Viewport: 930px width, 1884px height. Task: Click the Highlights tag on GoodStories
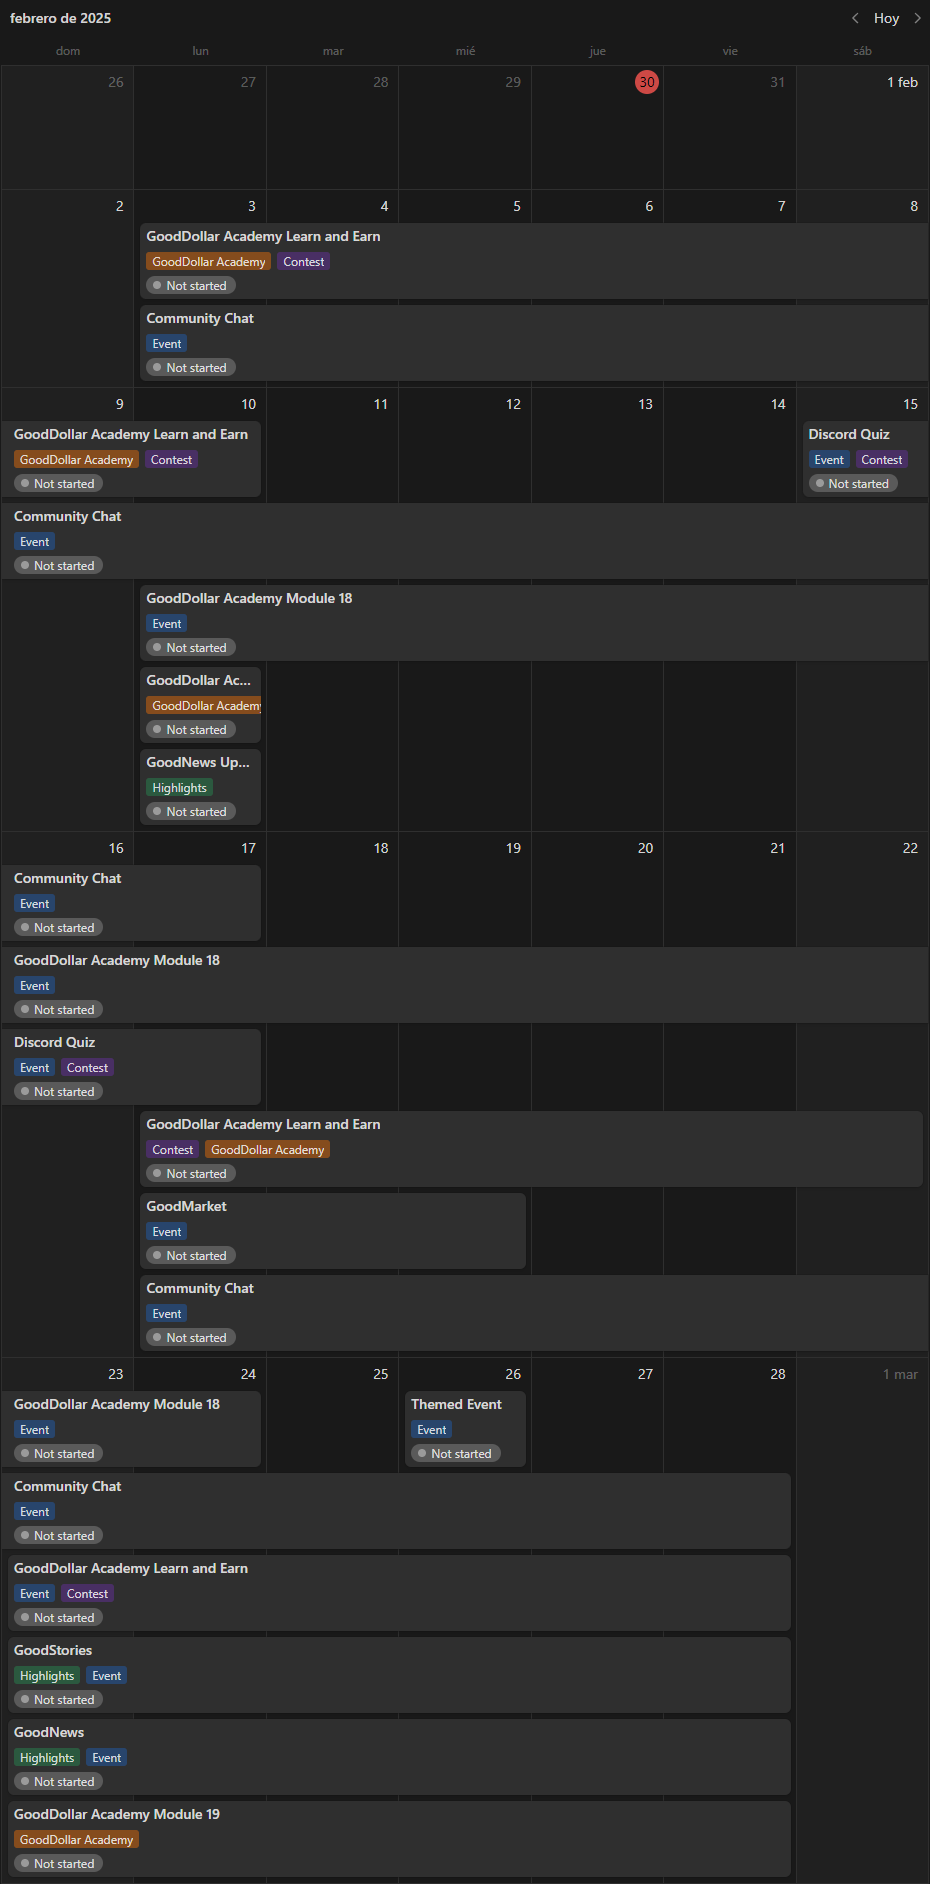coord(47,1676)
